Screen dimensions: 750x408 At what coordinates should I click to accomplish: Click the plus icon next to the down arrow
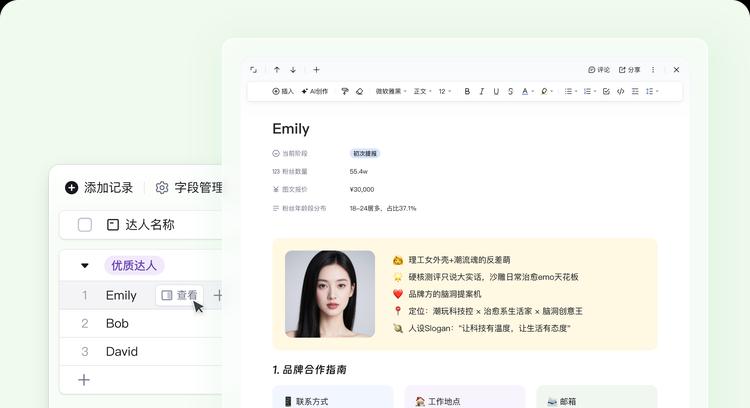(316, 70)
